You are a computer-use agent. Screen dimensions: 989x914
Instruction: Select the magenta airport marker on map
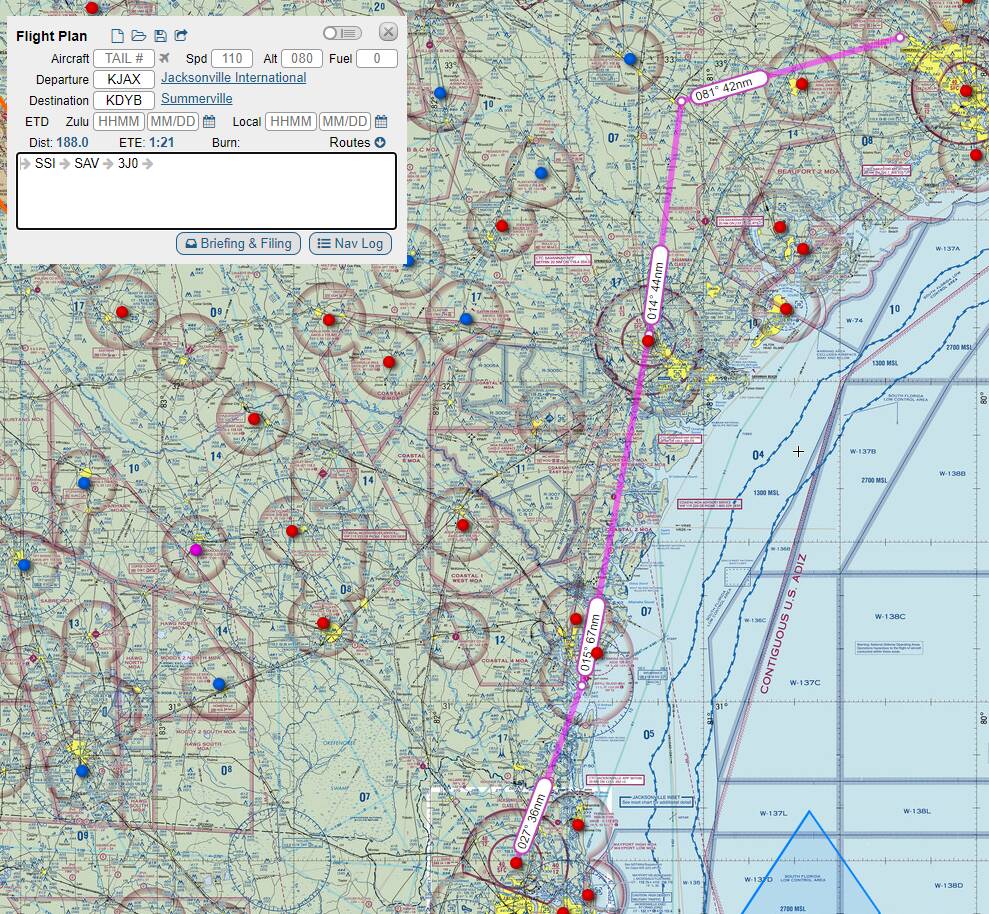(195, 550)
